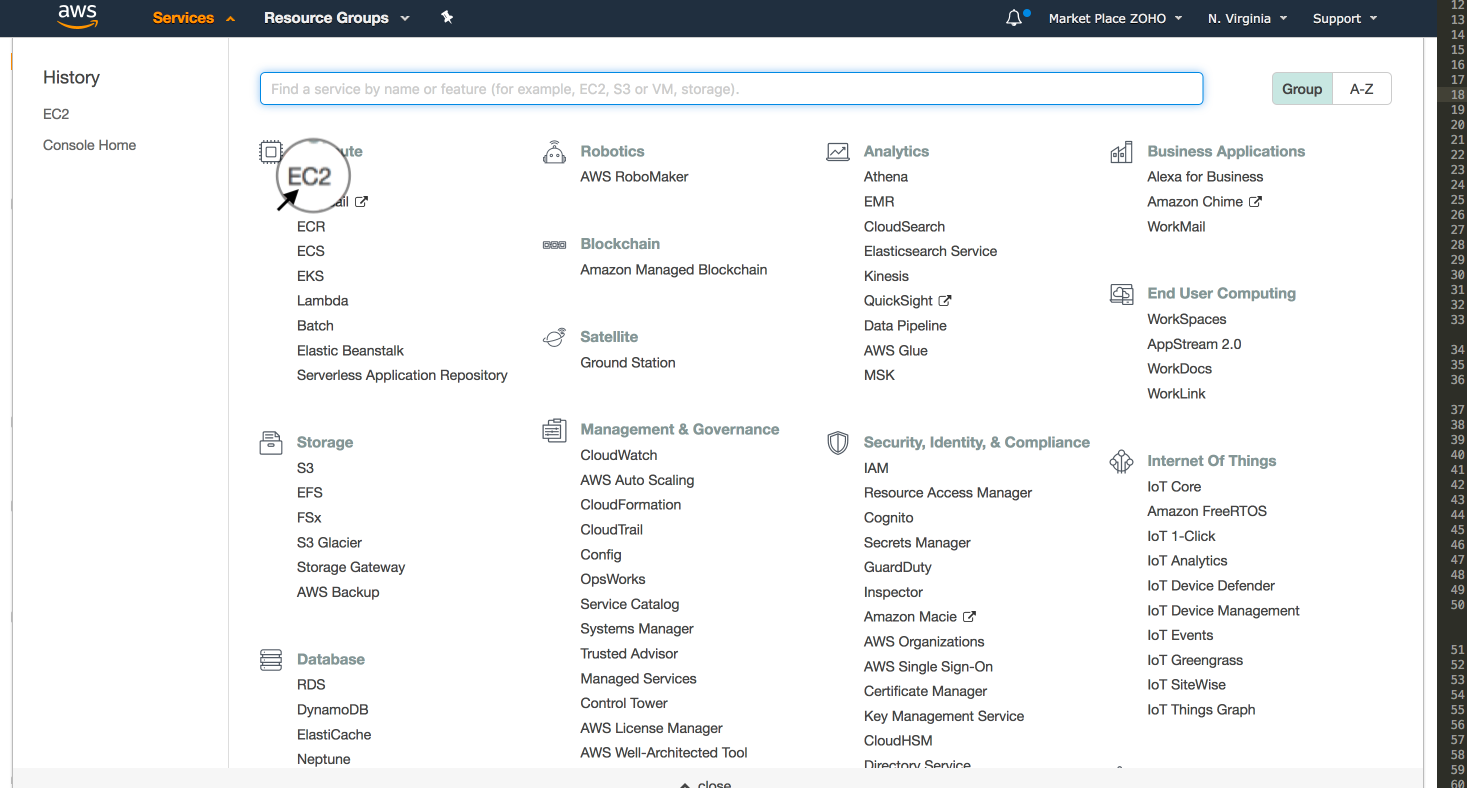Click the End User Computing icon
Viewport: 1467px width, 788px height.
(1121, 294)
